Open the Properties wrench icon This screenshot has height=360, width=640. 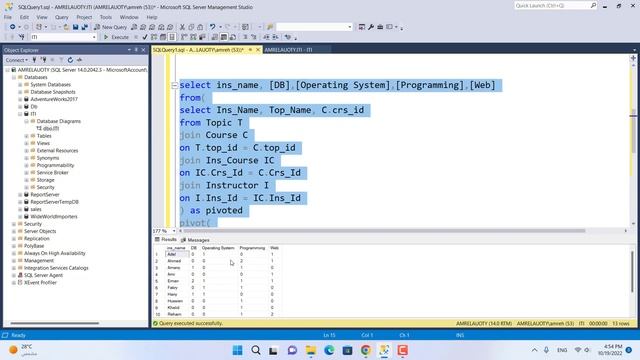(371, 27)
